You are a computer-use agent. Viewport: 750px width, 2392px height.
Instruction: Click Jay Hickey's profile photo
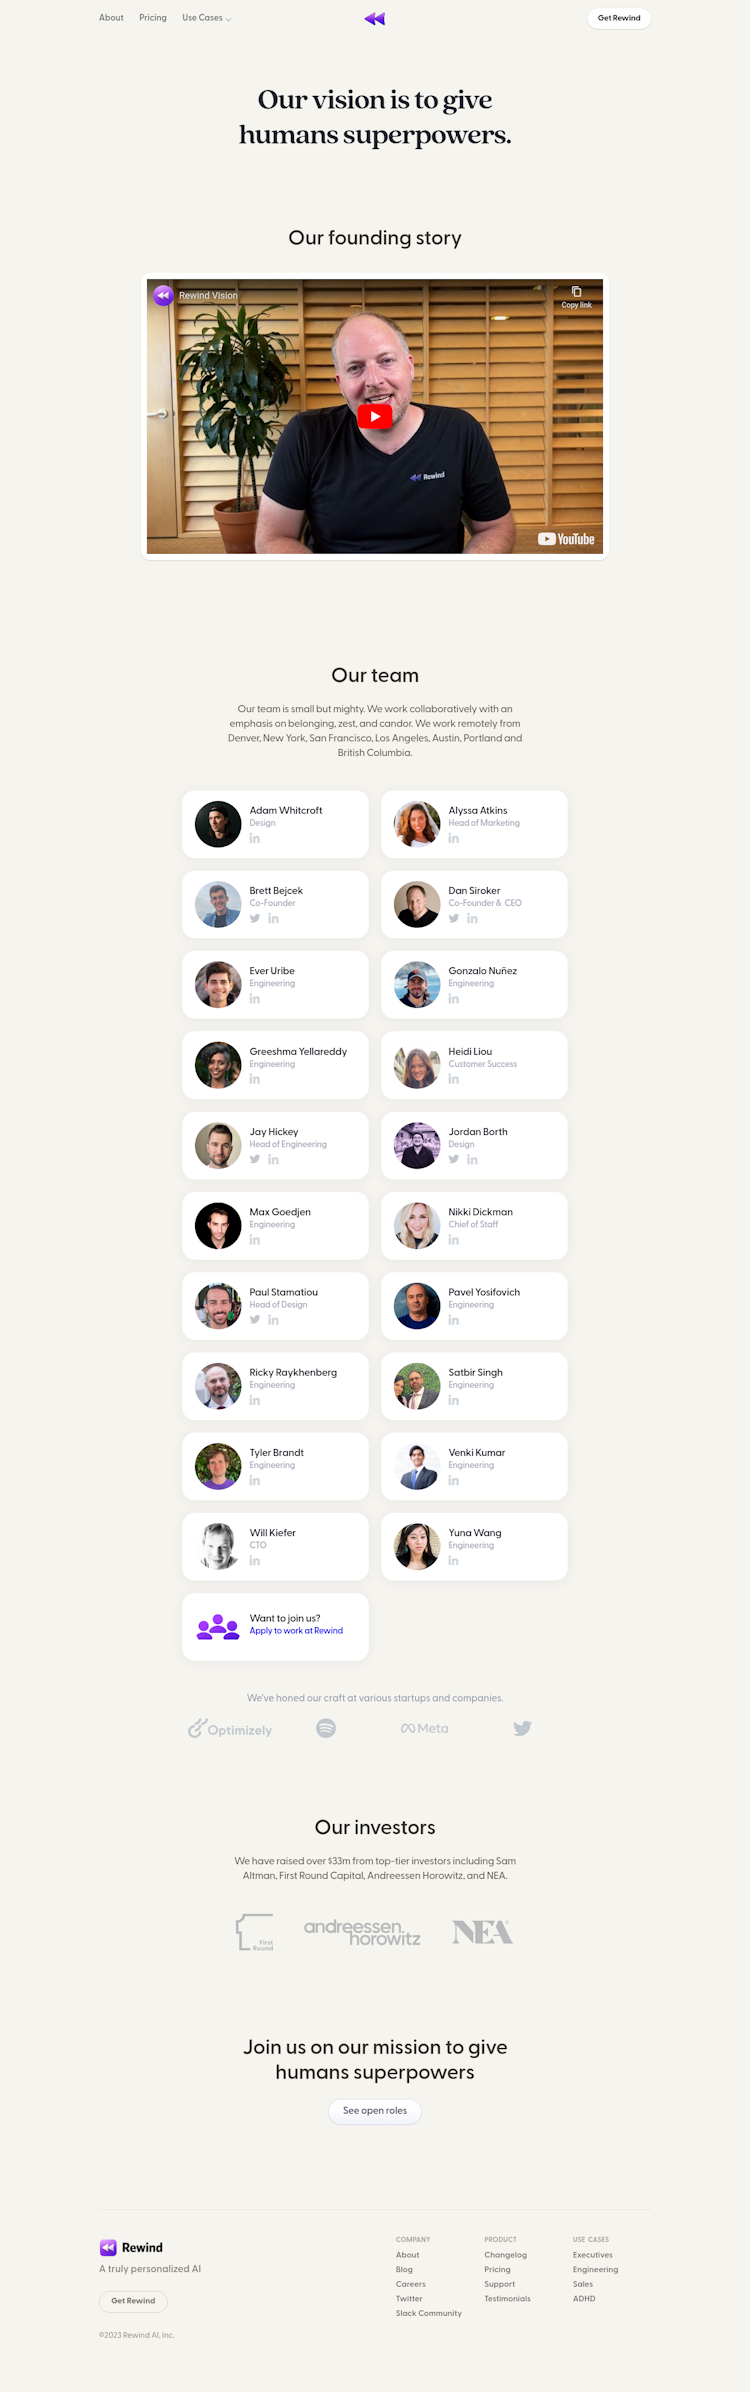[x=218, y=1145]
